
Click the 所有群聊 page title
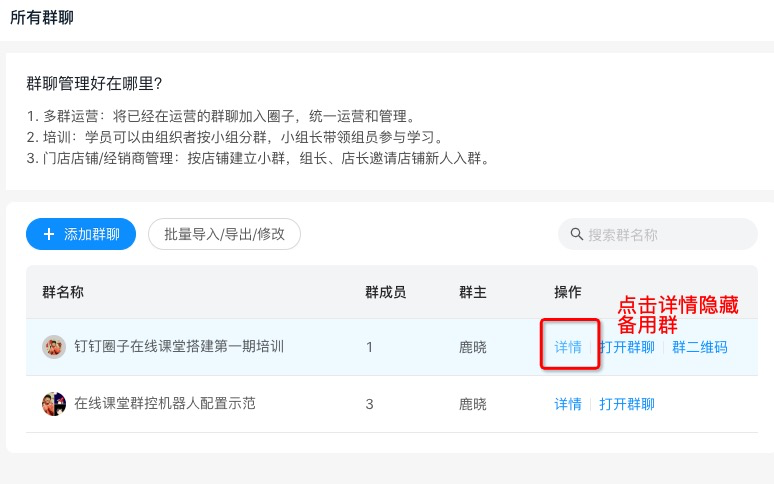click(42, 18)
